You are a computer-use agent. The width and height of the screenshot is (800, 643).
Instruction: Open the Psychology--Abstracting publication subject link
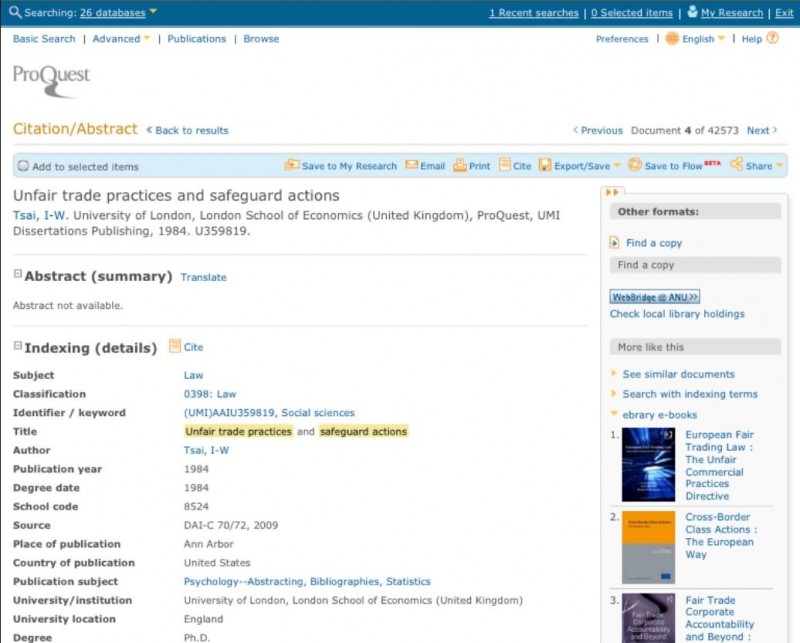tap(243, 582)
